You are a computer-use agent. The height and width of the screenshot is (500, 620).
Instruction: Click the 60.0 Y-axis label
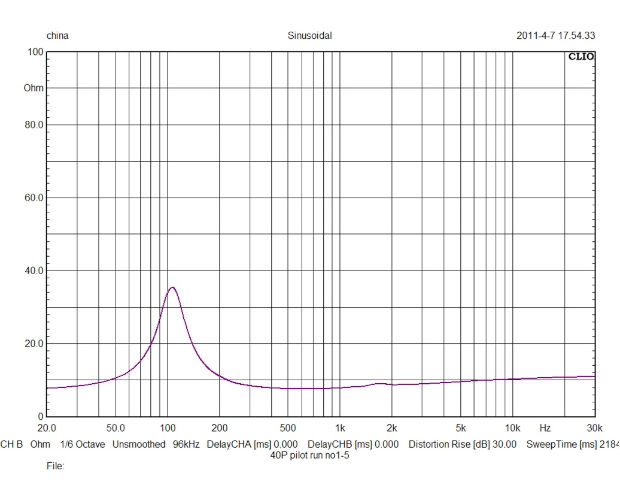tap(34, 198)
